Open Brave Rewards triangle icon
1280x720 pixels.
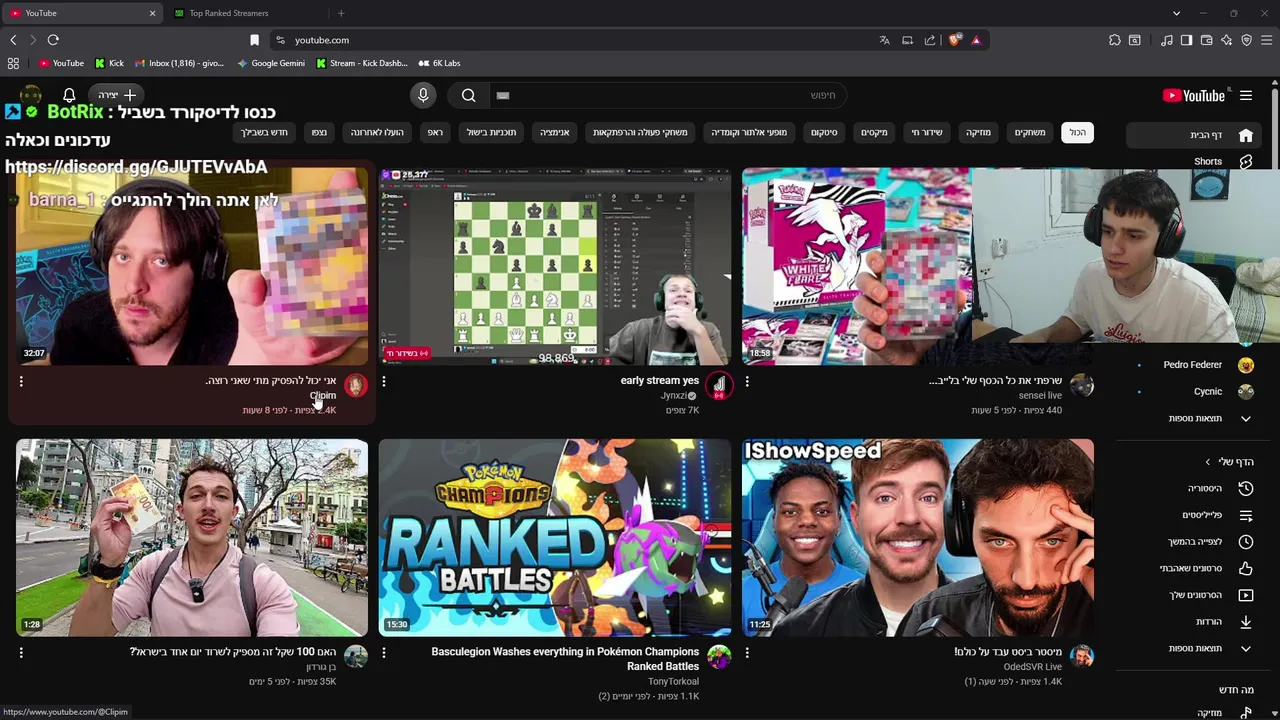pyautogui.click(x=976, y=40)
